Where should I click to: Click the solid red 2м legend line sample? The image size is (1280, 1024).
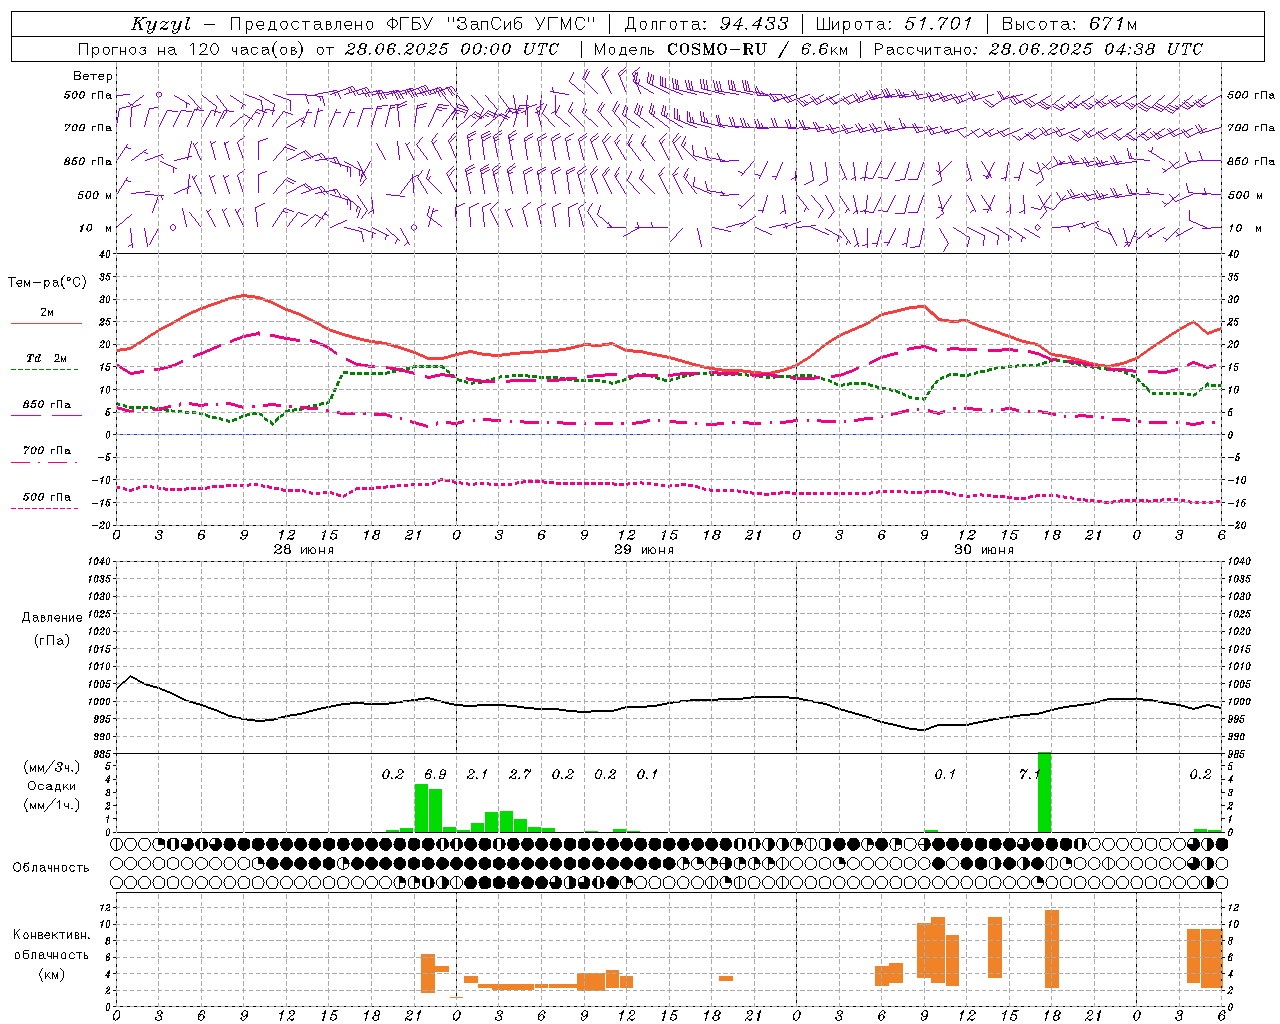coord(46,323)
